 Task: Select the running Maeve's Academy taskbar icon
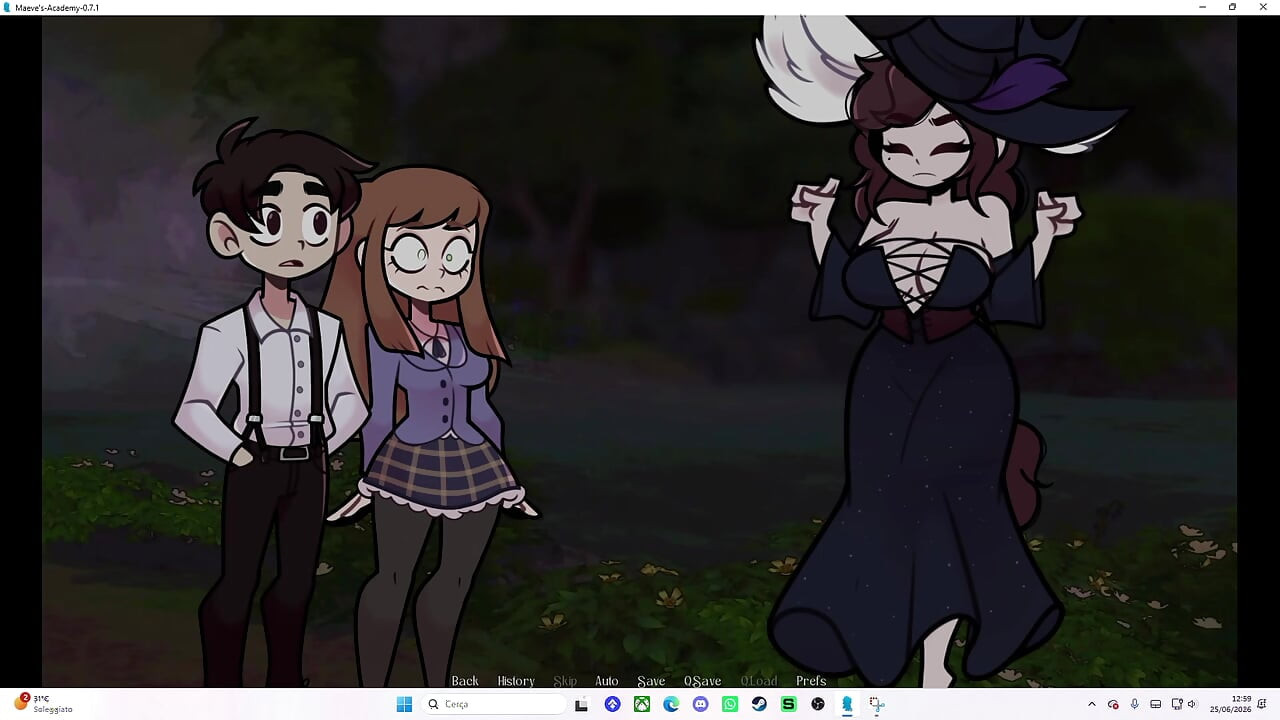847,704
